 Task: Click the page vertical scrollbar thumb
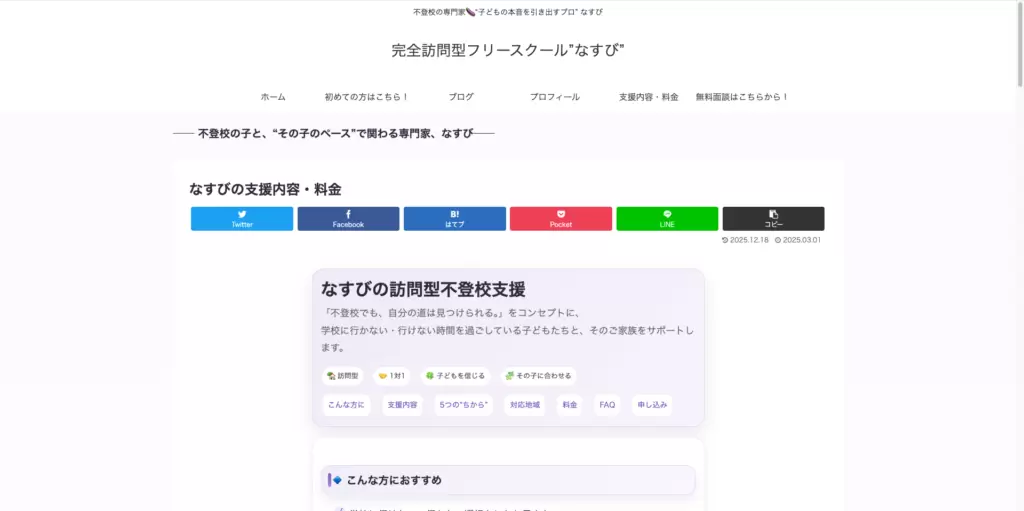coord(1020,44)
